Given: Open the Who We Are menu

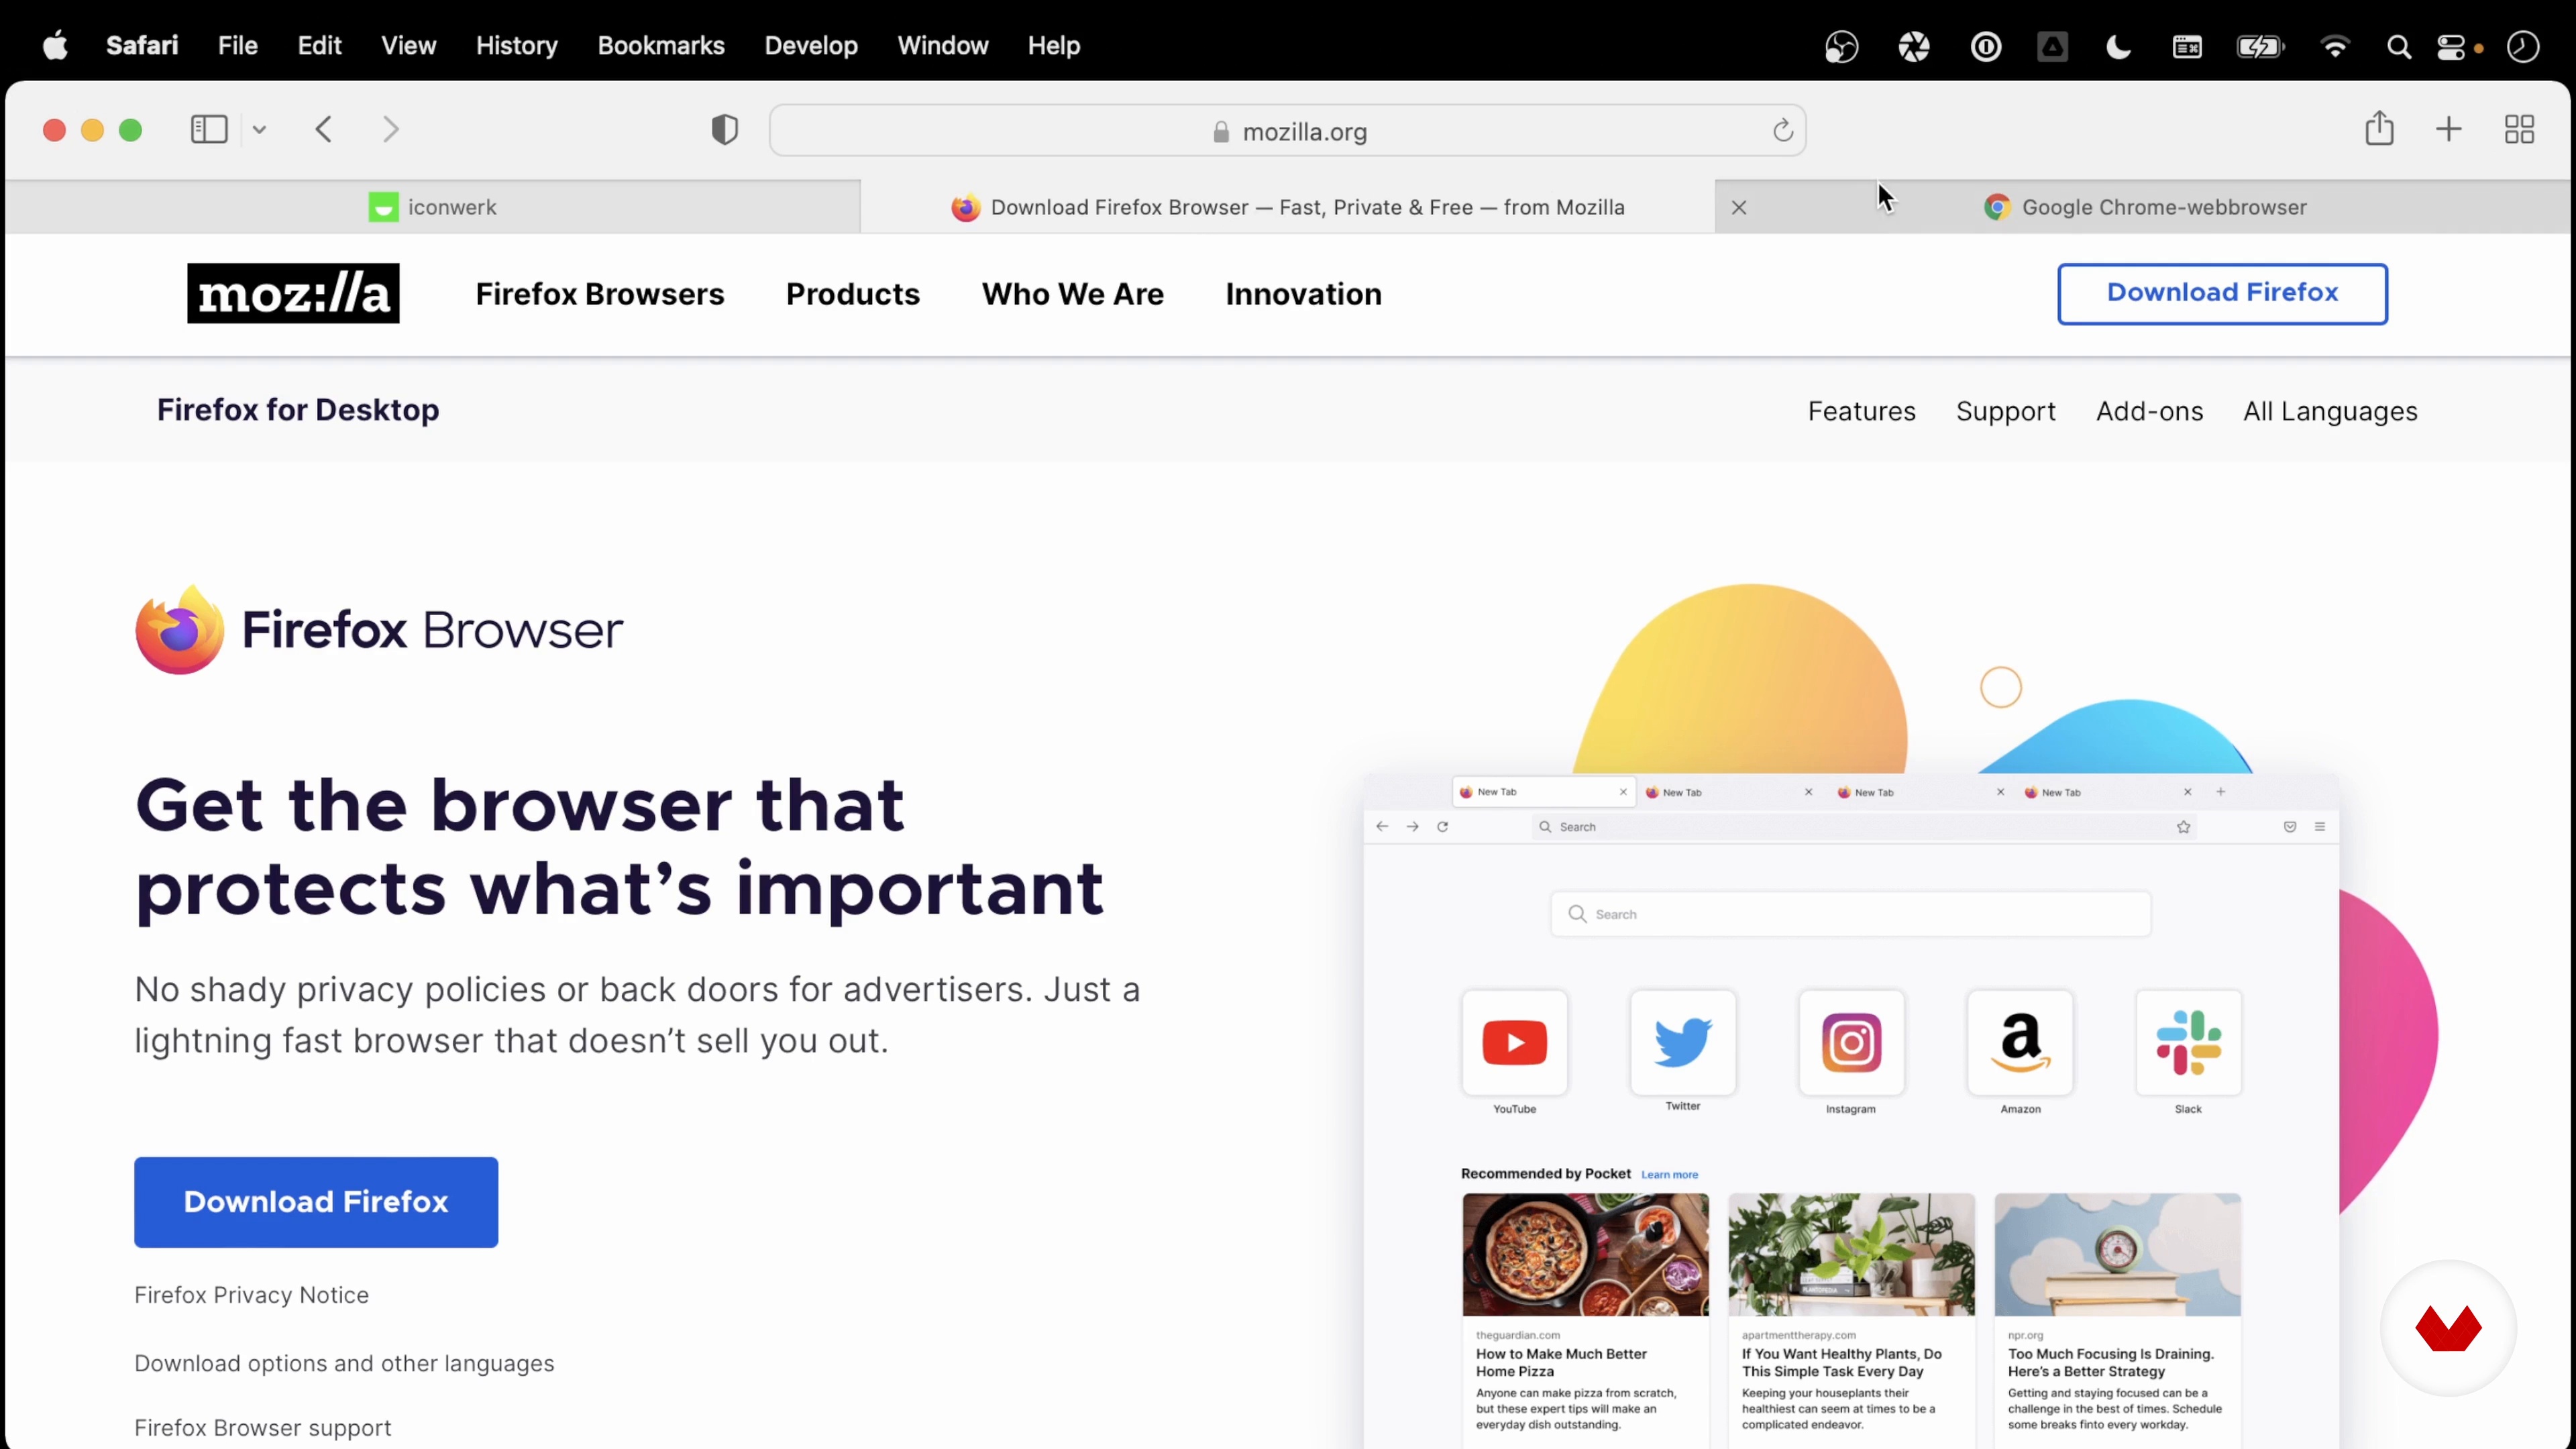Looking at the screenshot, I should tap(1073, 294).
